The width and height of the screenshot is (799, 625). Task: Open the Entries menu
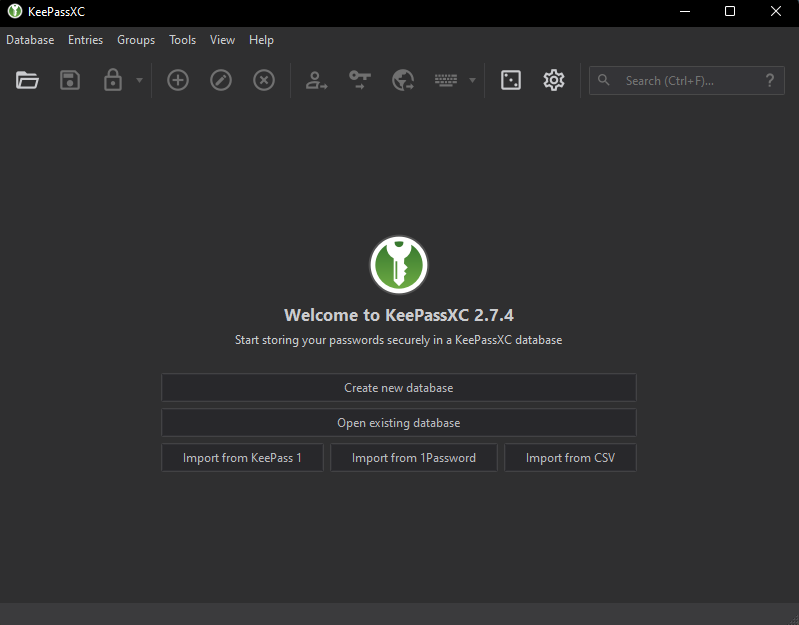86,40
